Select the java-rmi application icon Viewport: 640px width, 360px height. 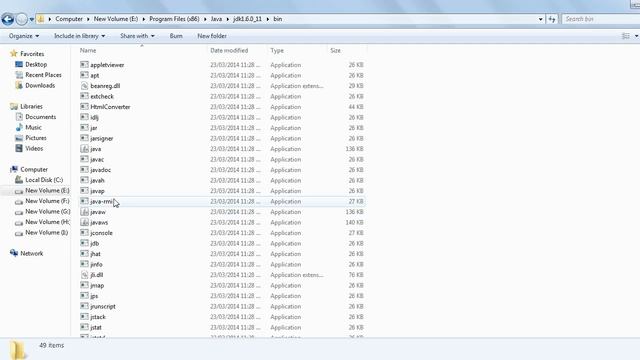pos(84,201)
